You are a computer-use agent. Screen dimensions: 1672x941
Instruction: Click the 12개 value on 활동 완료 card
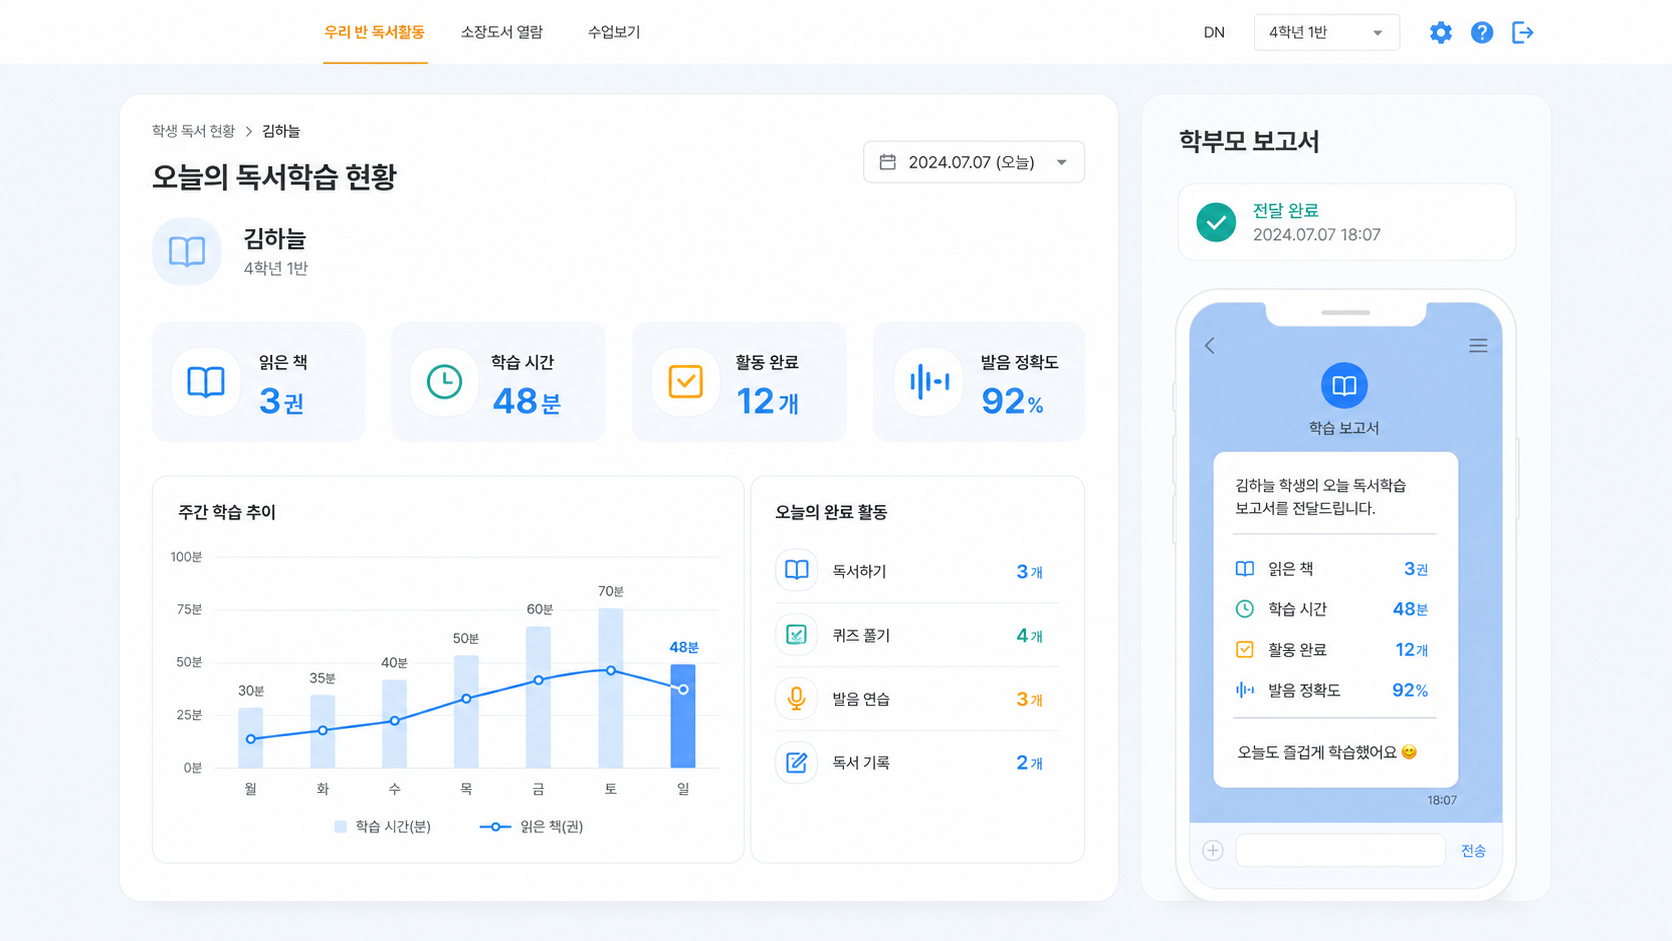(767, 402)
